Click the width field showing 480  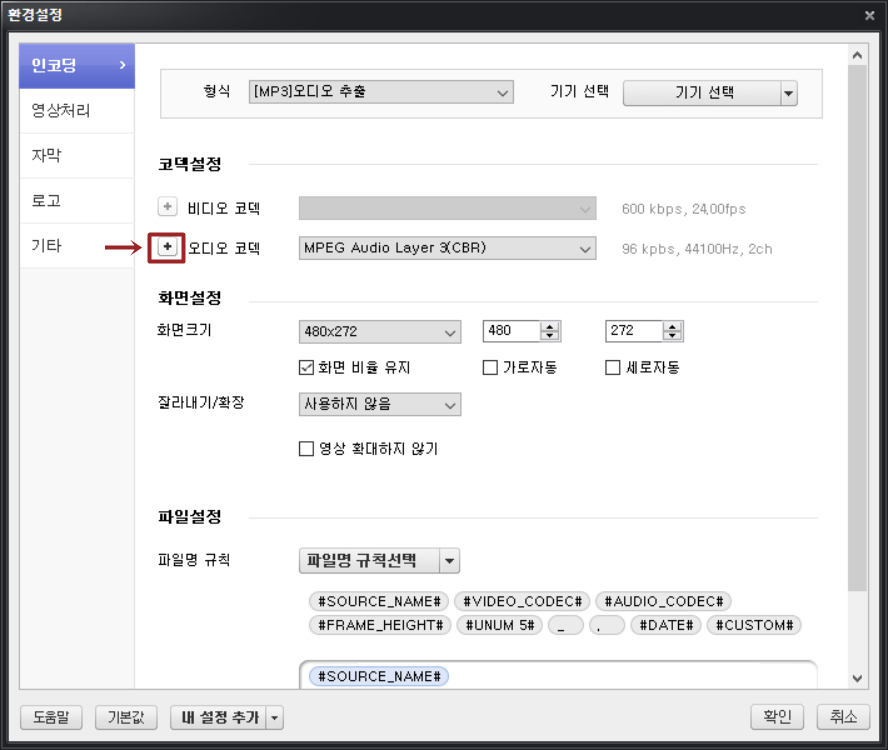click(512, 331)
